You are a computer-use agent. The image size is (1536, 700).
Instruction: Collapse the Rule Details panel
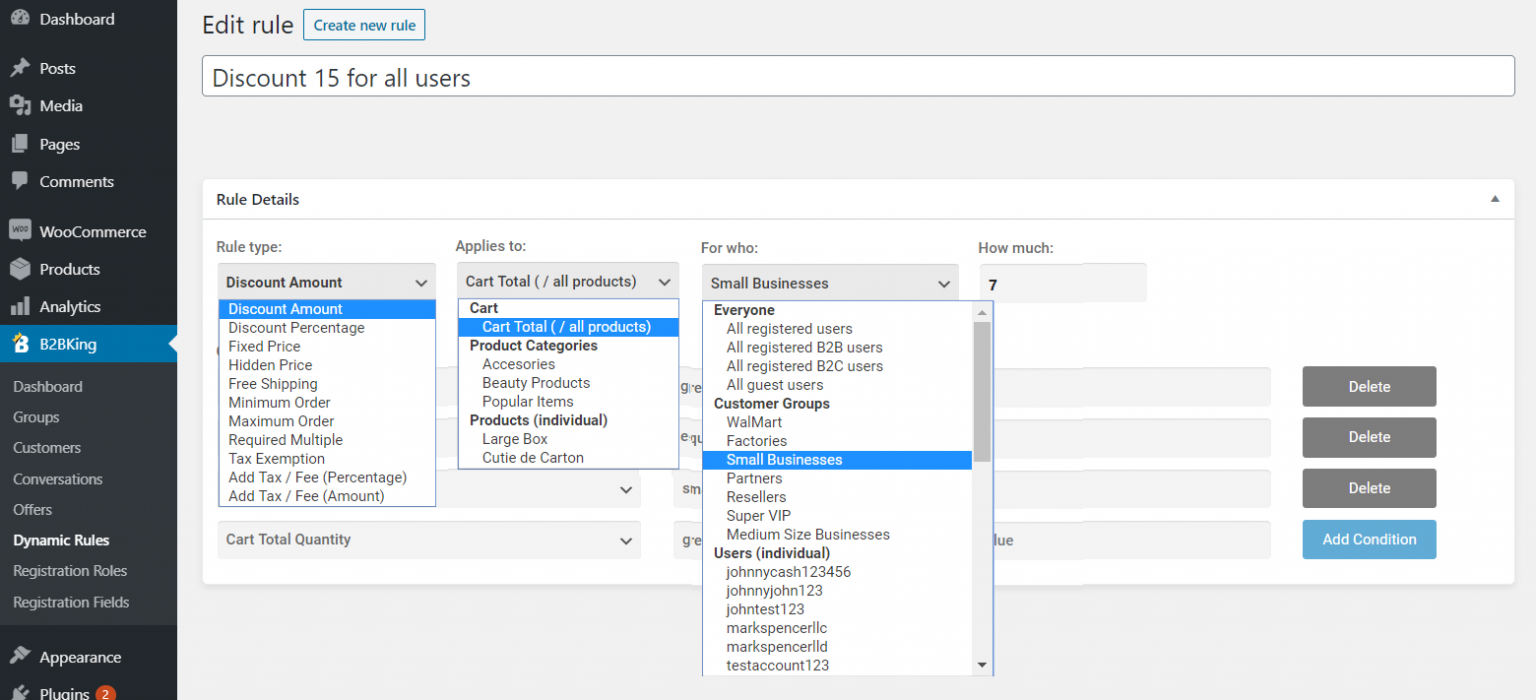pyautogui.click(x=1495, y=199)
